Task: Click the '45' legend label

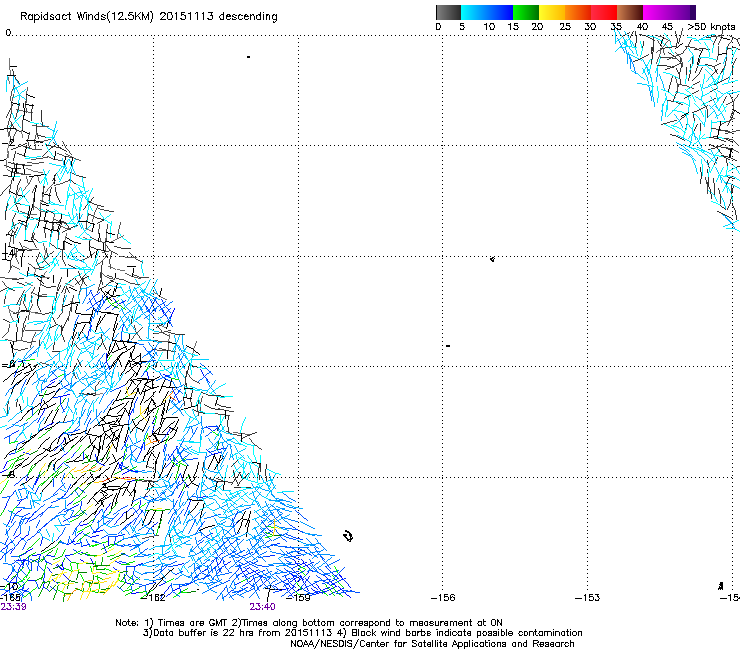Action: click(x=667, y=27)
